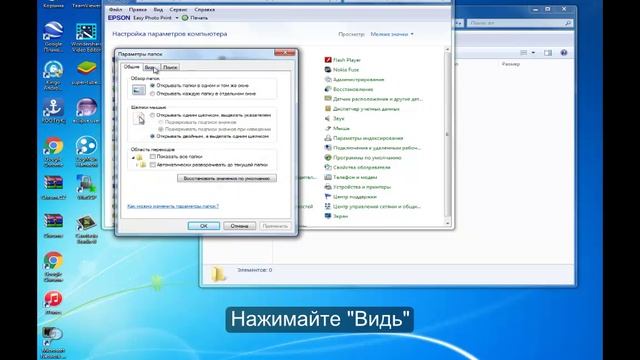
Task: Open the Easy Photo Print dropdown arrow
Action: click(177, 18)
